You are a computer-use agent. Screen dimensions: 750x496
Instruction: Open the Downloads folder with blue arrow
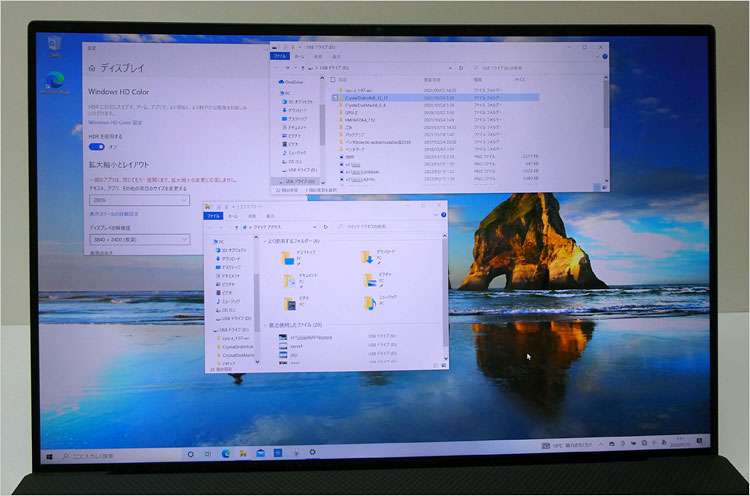369,259
